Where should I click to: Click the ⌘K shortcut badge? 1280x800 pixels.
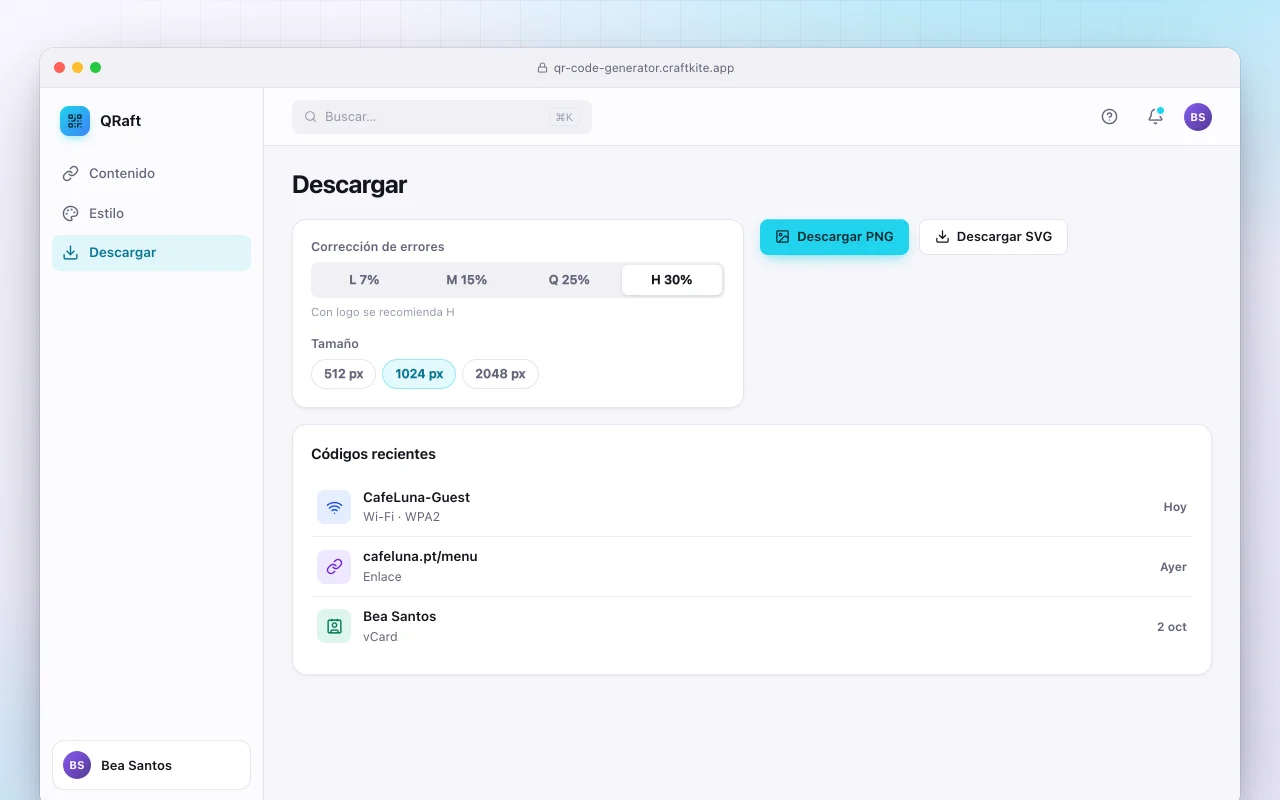[x=564, y=117]
